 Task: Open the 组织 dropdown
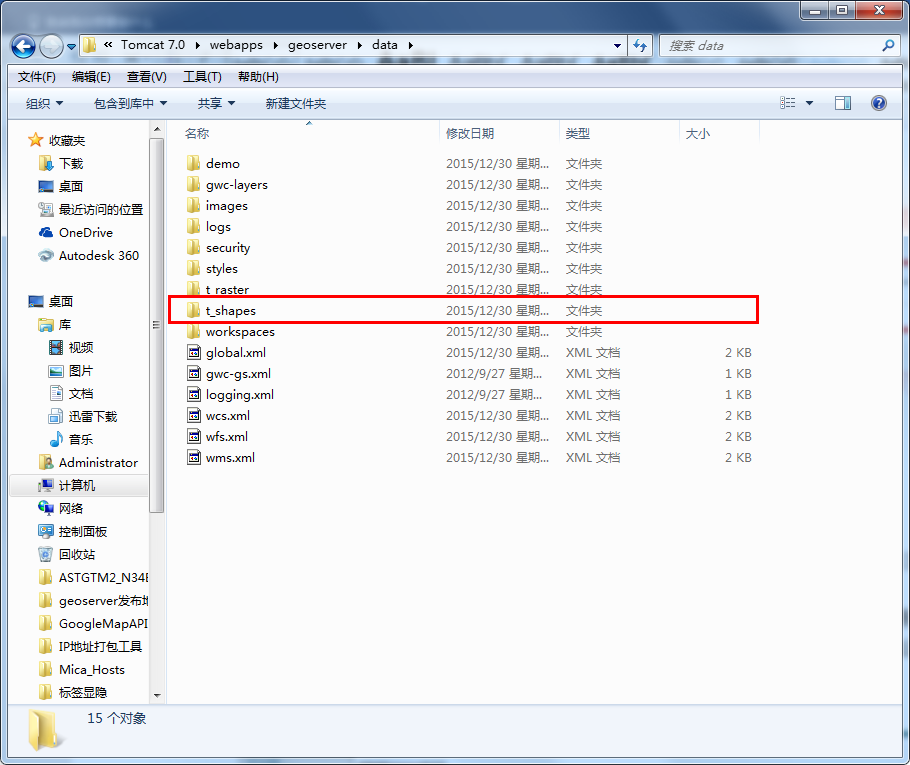[x=44, y=103]
